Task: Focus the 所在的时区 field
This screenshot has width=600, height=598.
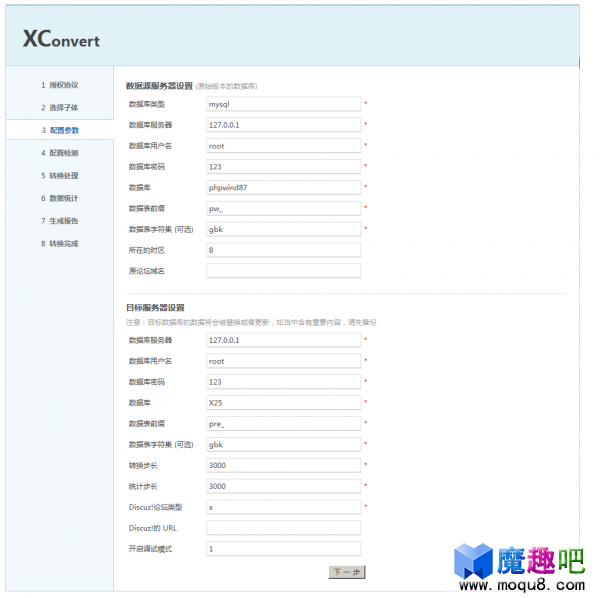Action: (x=284, y=250)
